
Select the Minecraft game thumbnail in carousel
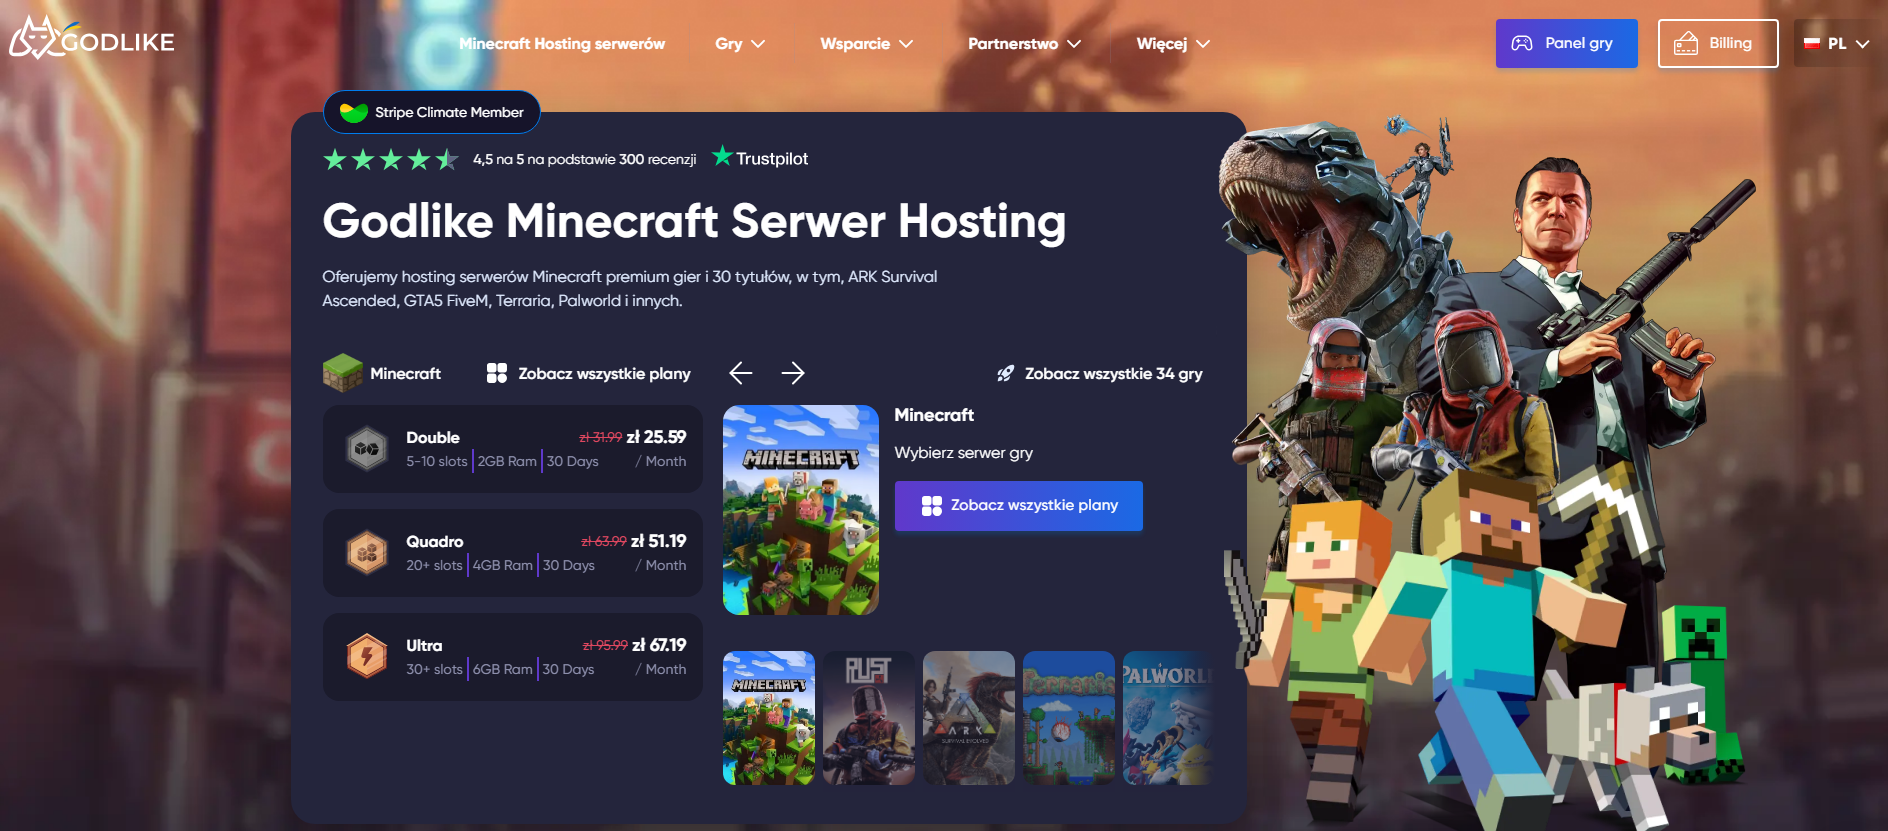pyautogui.click(x=769, y=718)
